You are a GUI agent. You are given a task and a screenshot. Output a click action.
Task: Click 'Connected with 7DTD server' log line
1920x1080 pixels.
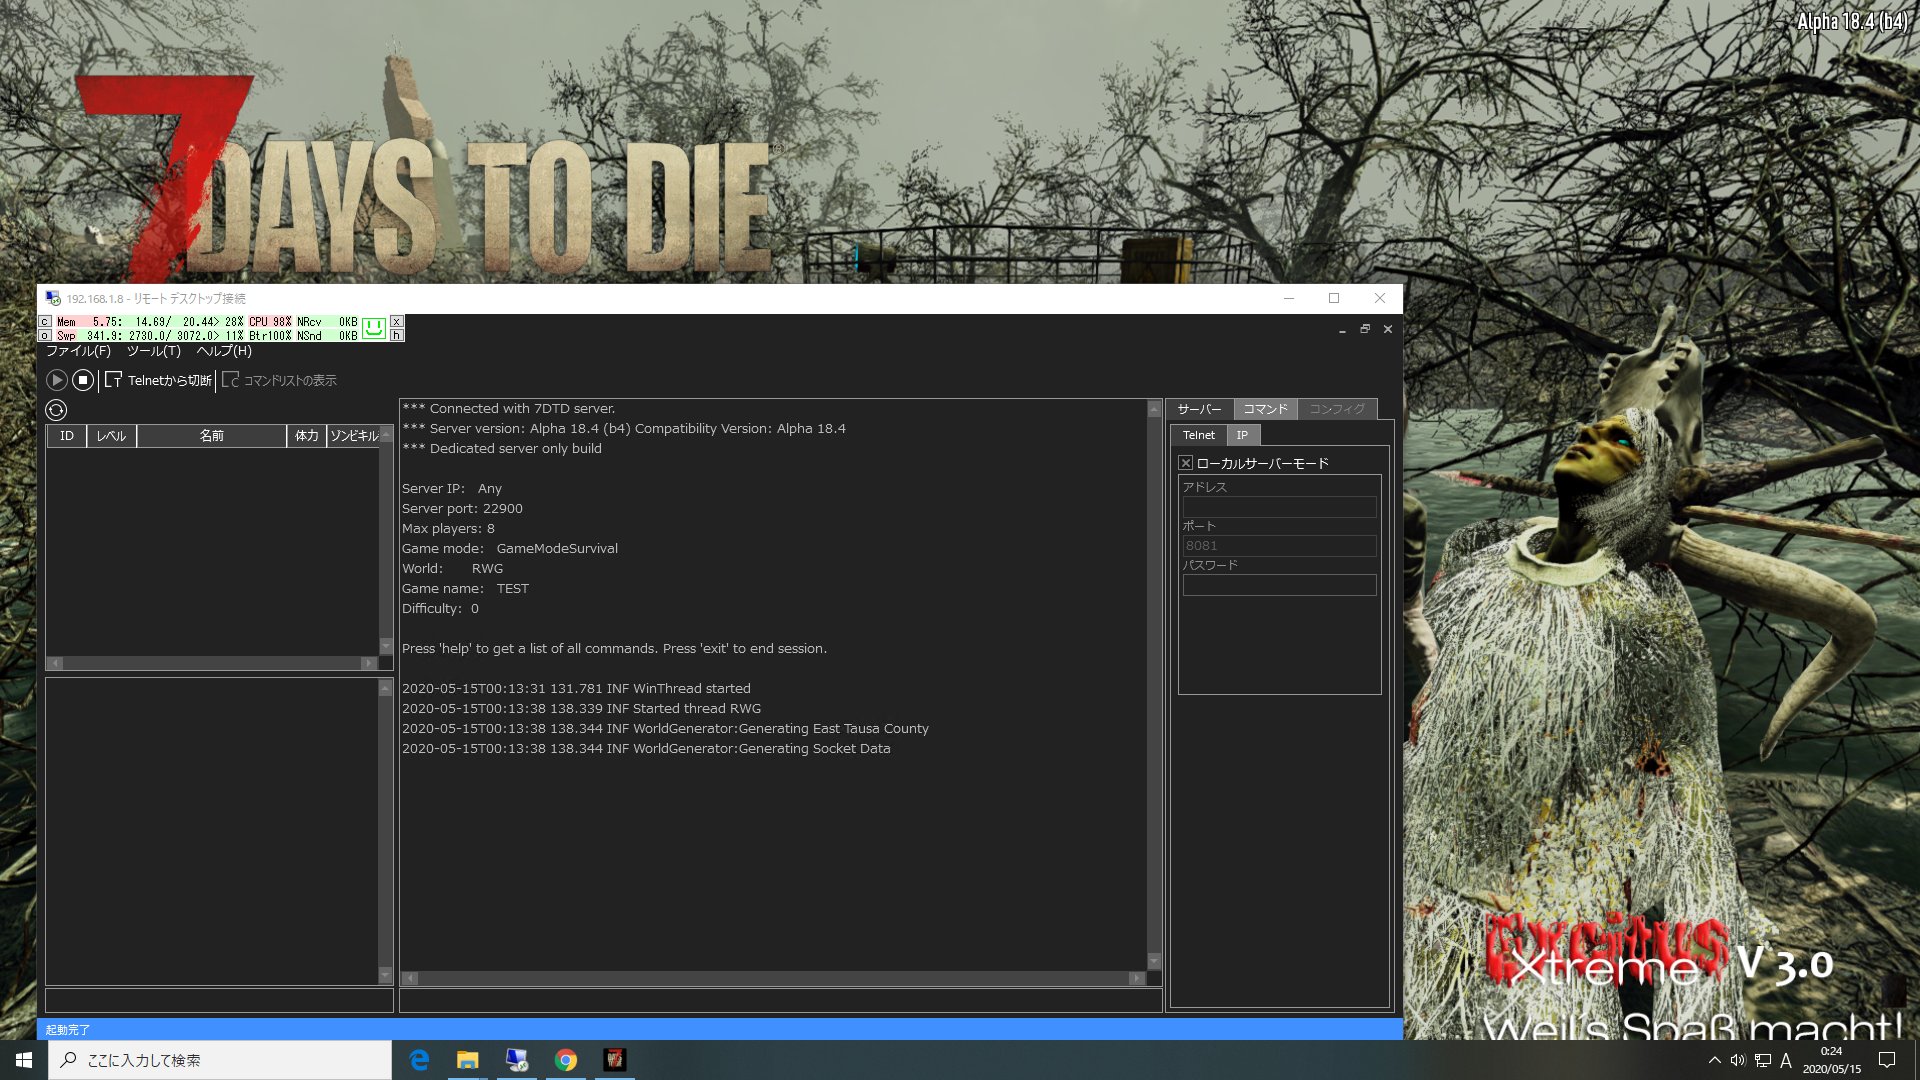pyautogui.click(x=509, y=409)
